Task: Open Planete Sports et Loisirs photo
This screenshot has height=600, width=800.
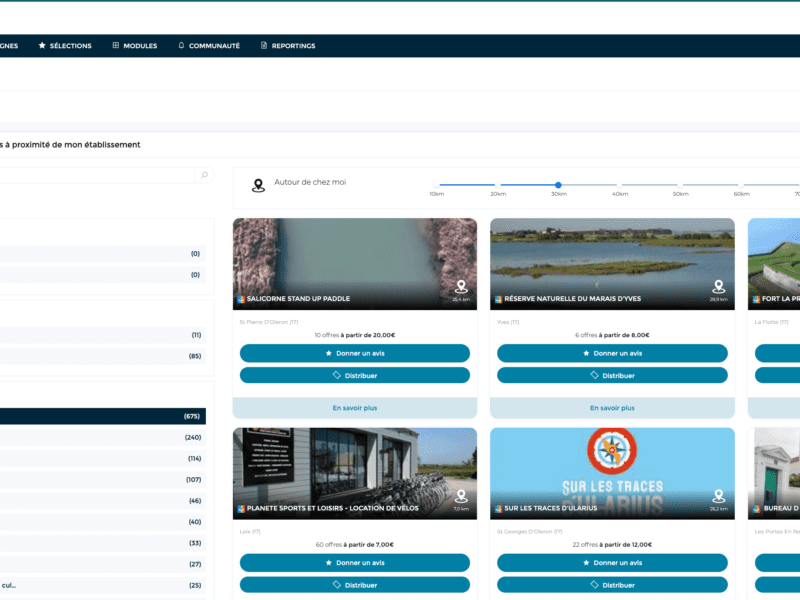Action: point(355,473)
